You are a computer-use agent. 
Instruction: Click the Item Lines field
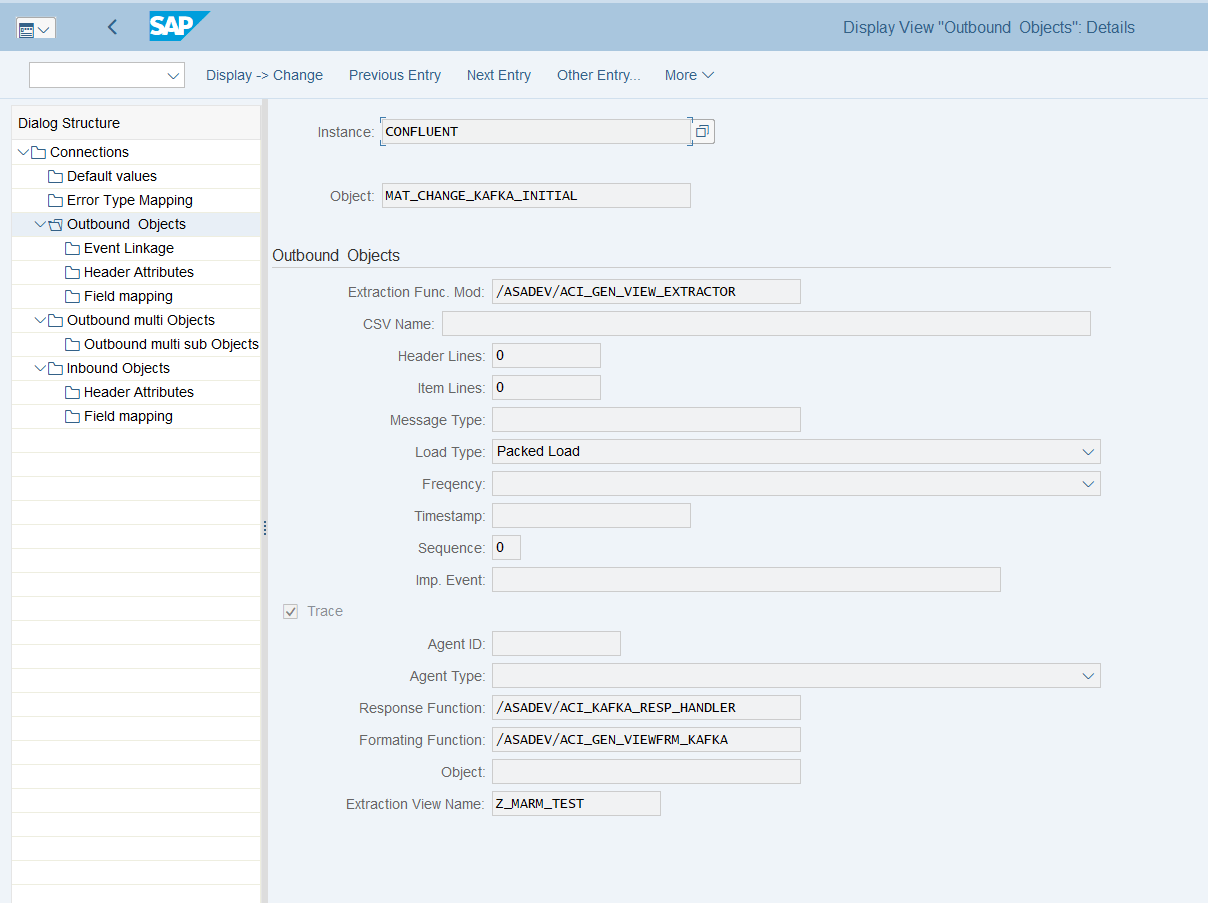click(546, 388)
